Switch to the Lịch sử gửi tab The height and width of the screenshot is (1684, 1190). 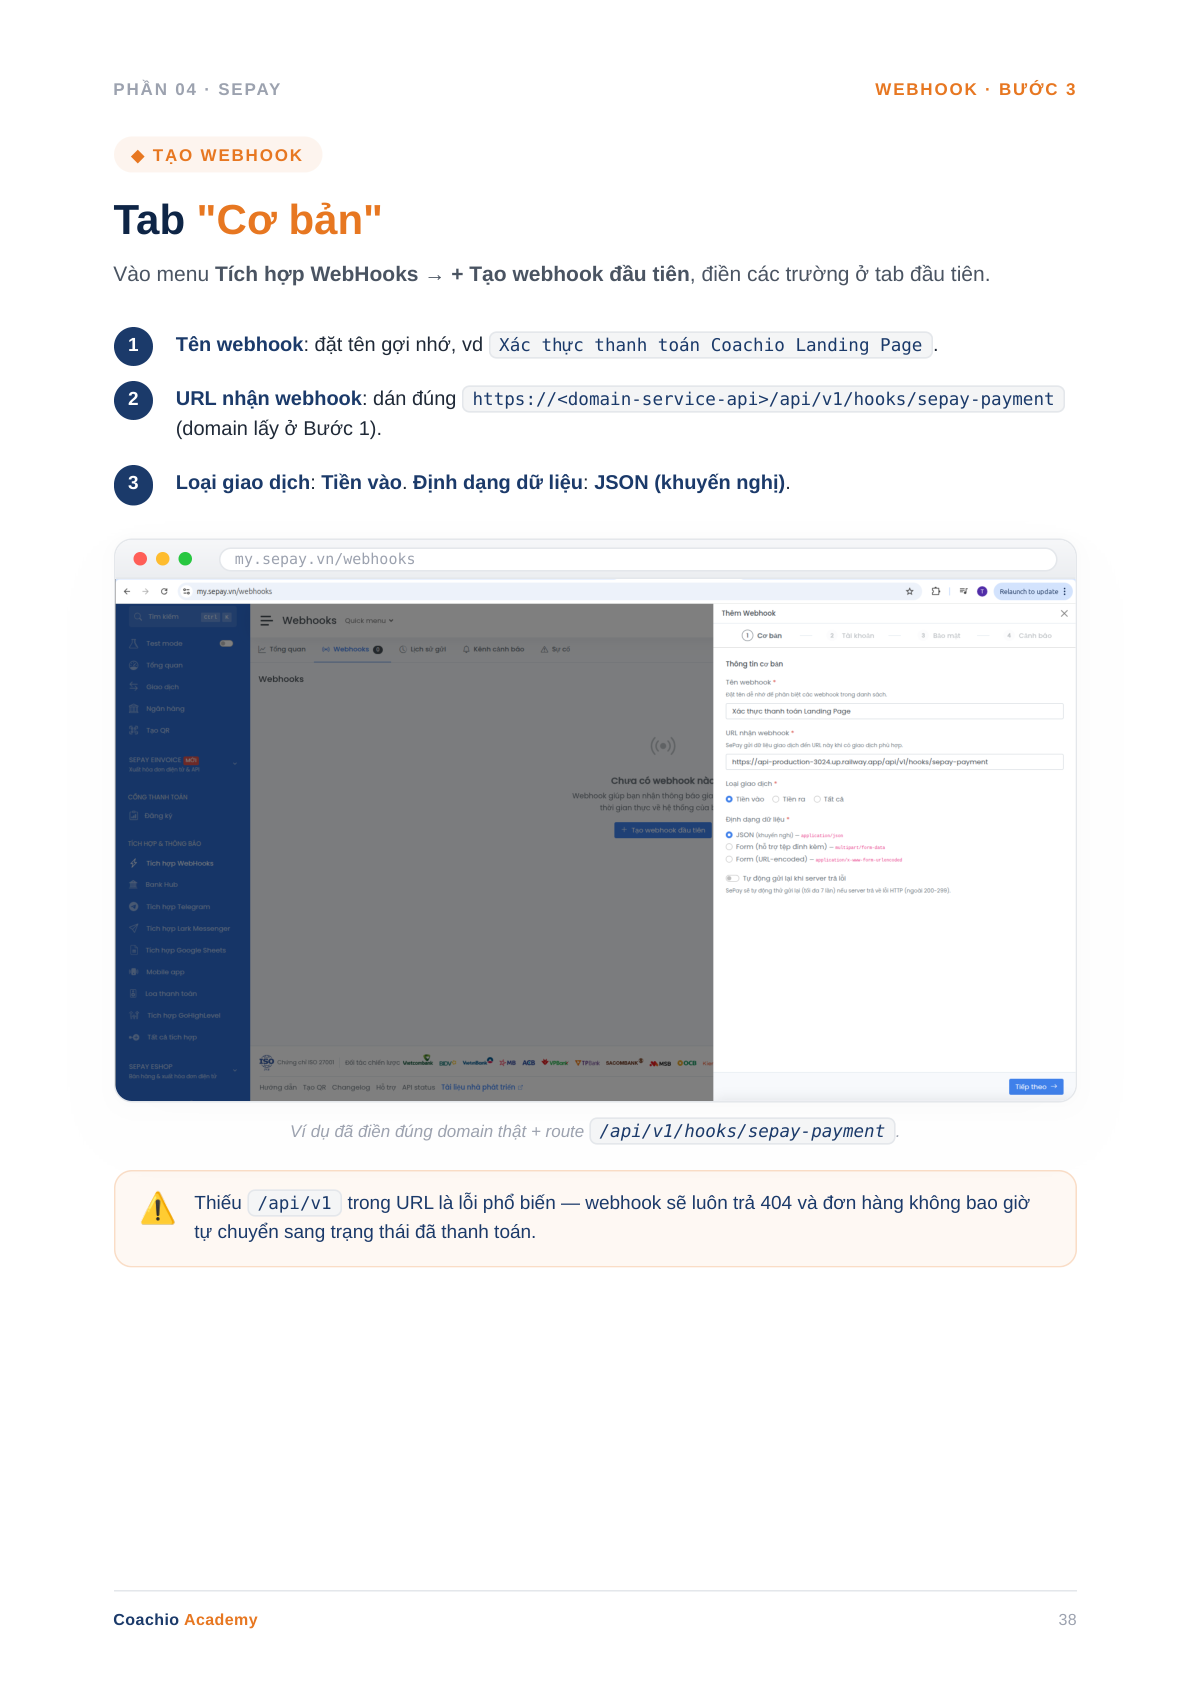click(423, 649)
